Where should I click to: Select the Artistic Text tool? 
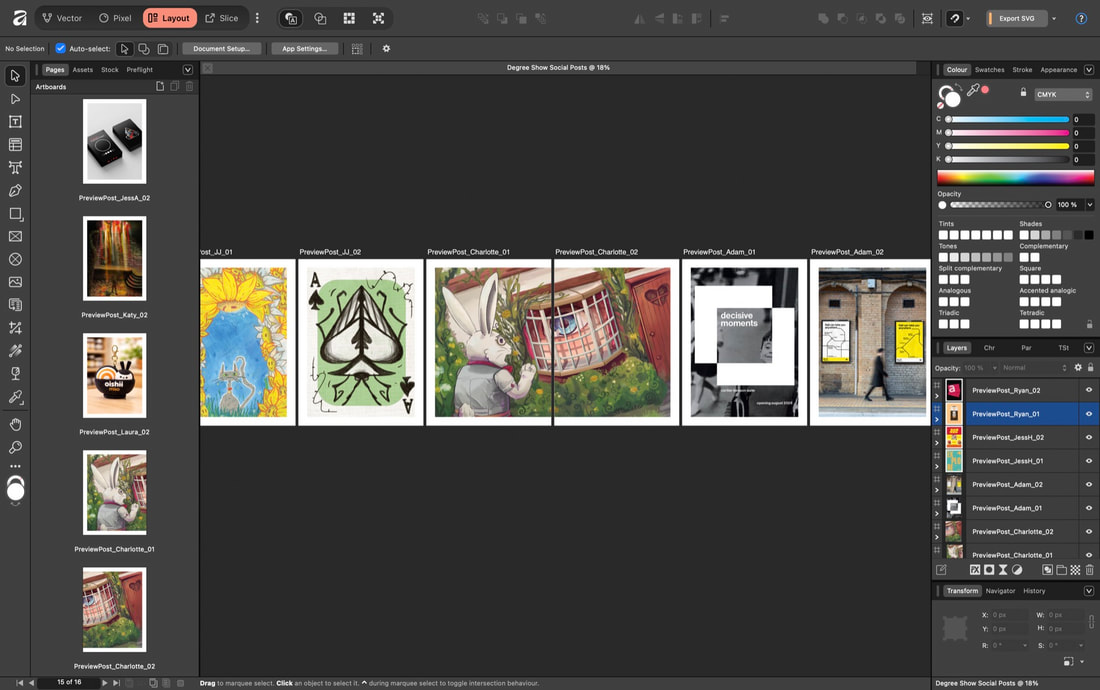pos(15,168)
